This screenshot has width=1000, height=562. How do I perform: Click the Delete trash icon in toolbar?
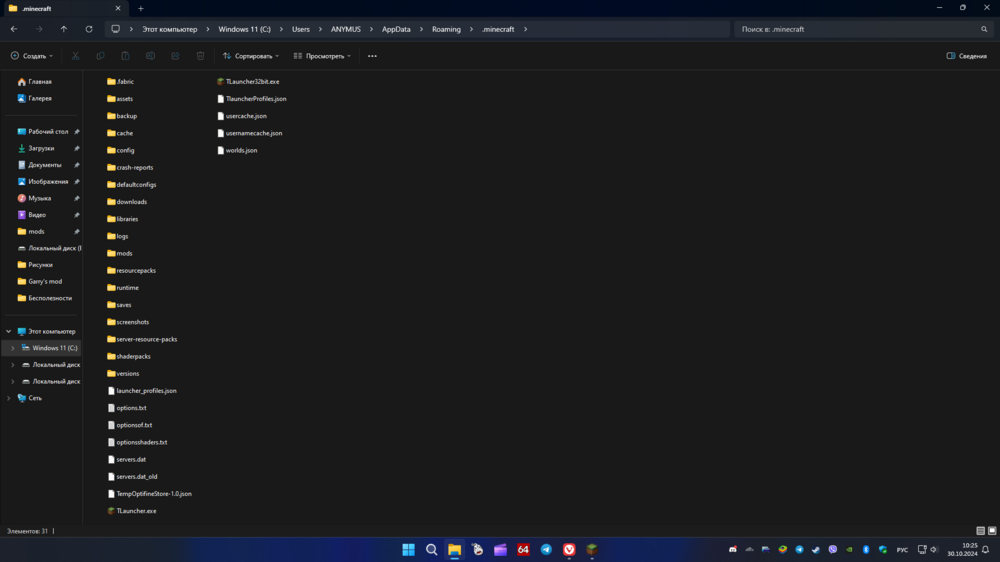tap(200, 56)
